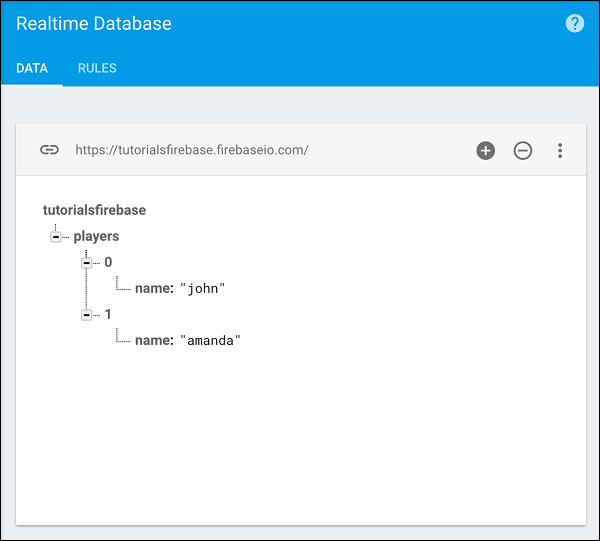Select the tutorialsfirebase root node
600x541 pixels.
[94, 210]
